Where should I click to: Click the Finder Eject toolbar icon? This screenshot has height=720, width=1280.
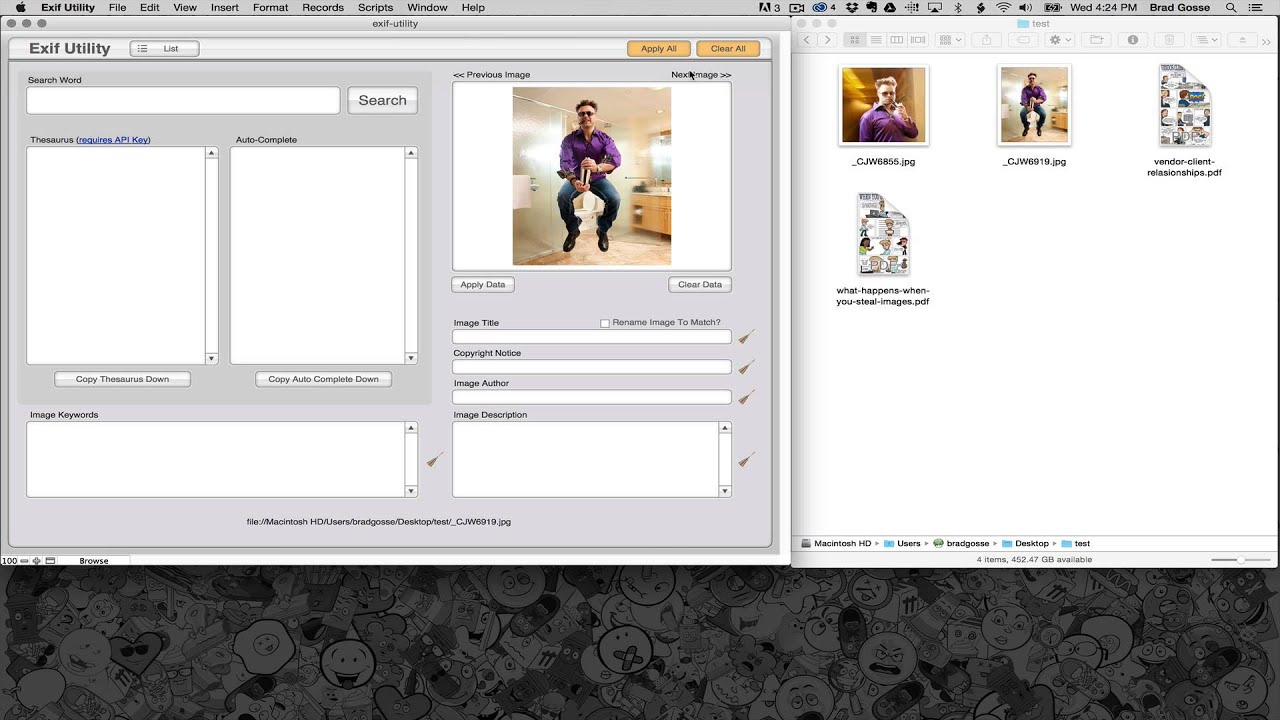pyautogui.click(x=1243, y=40)
